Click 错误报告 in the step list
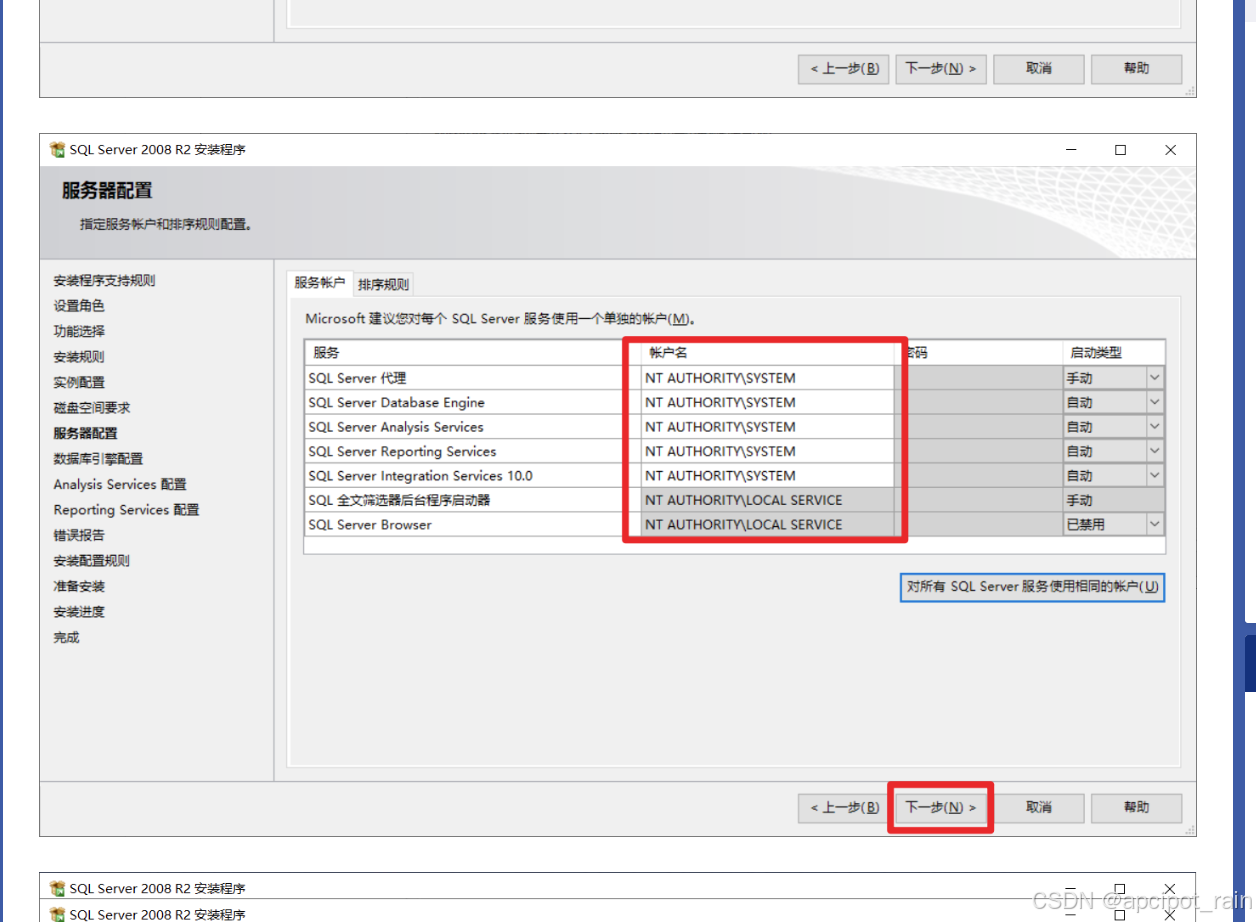1256x922 pixels. tap(79, 535)
